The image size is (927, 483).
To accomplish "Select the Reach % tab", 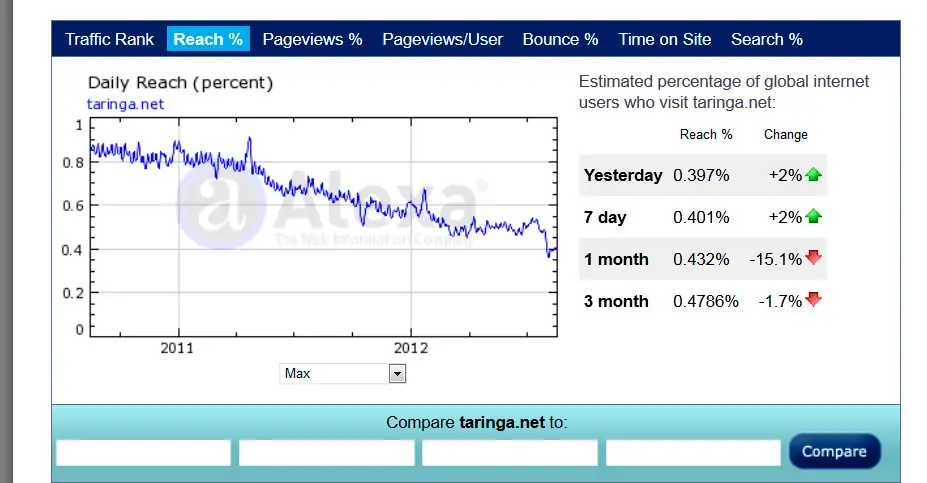I will tap(208, 39).
